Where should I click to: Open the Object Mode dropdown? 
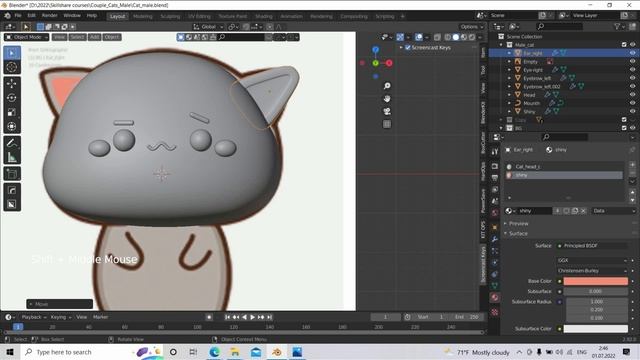tap(27, 37)
